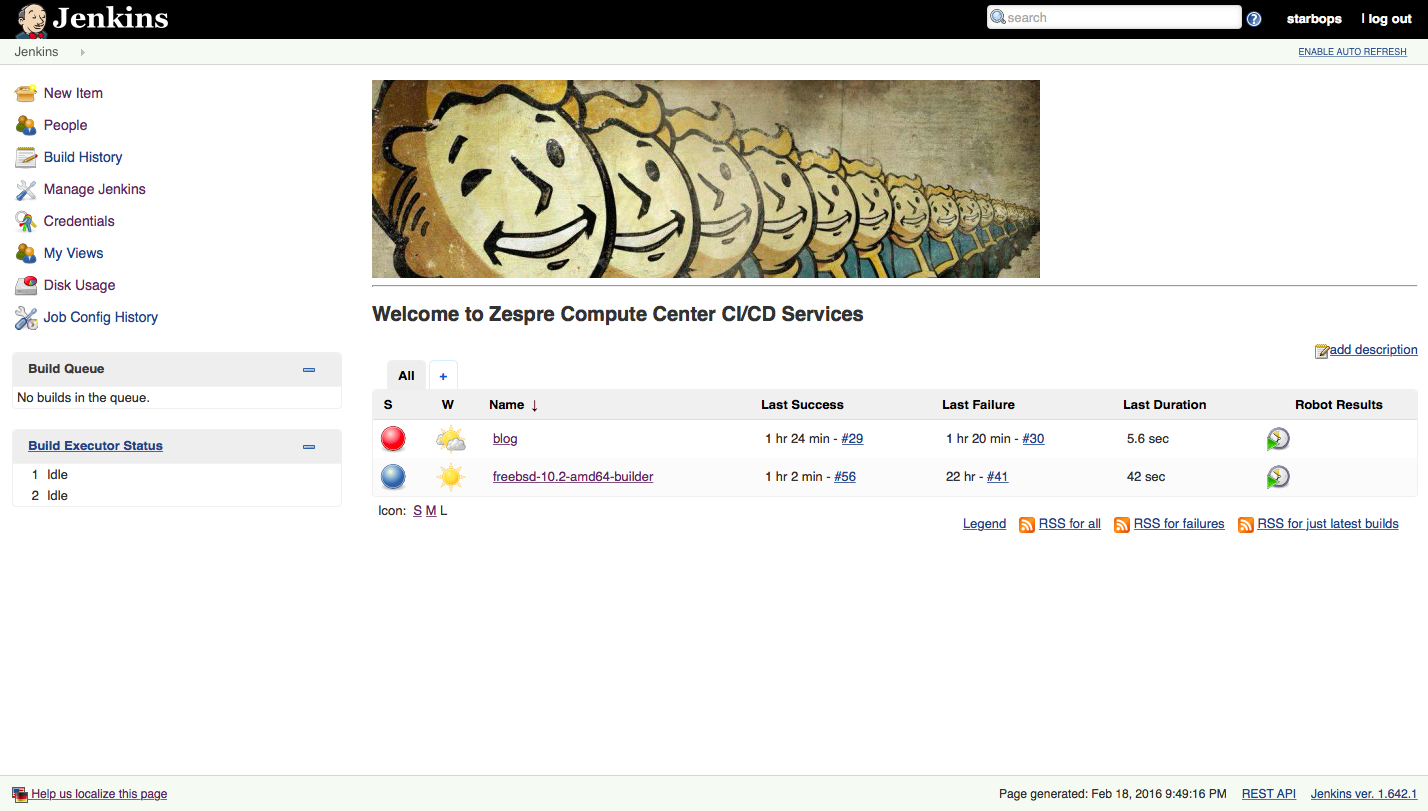Collapse the Build Queue panel
Viewport: 1428px width, 811px height.
click(x=309, y=370)
